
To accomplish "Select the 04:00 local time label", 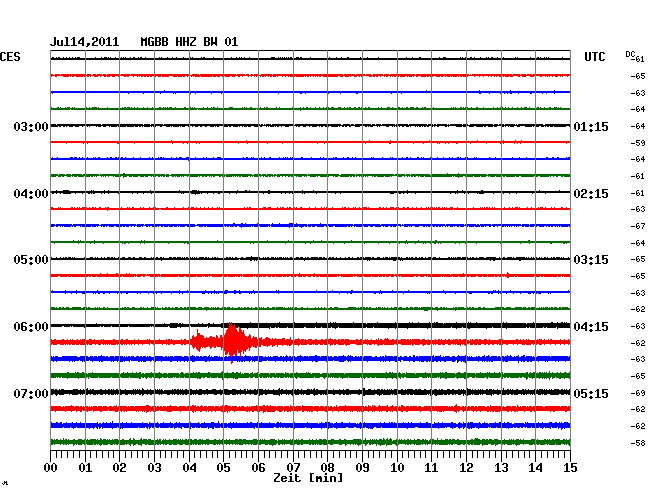I will click(31, 194).
